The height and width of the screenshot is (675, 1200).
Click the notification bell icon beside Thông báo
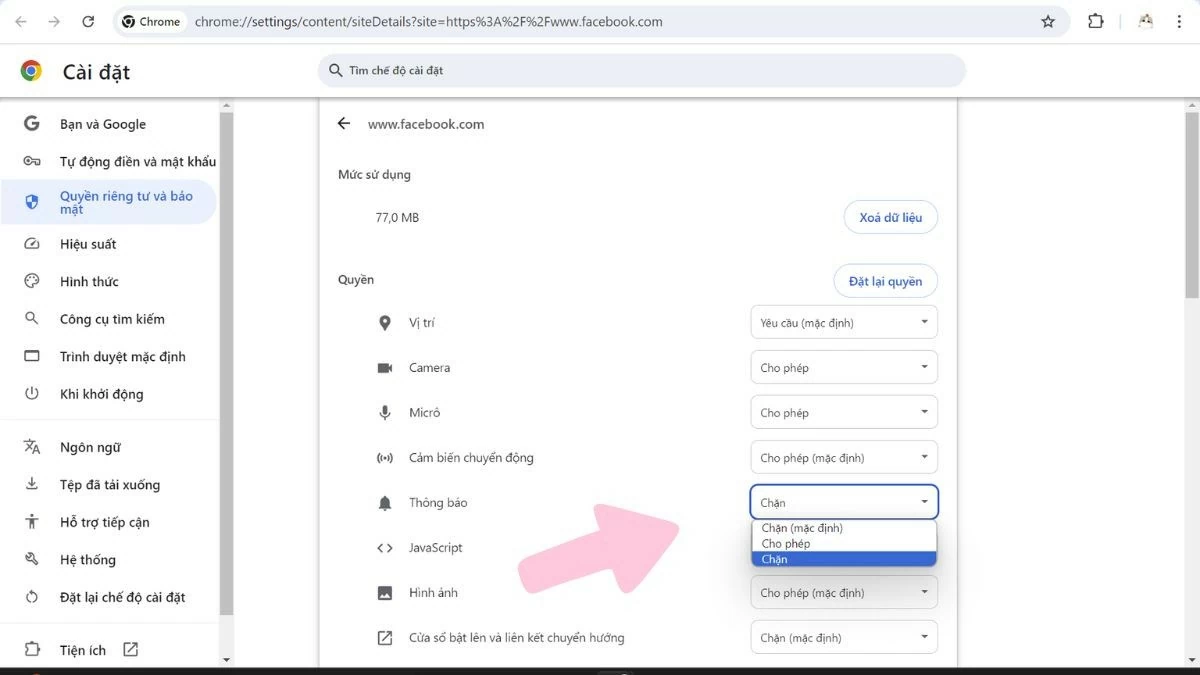tap(385, 502)
